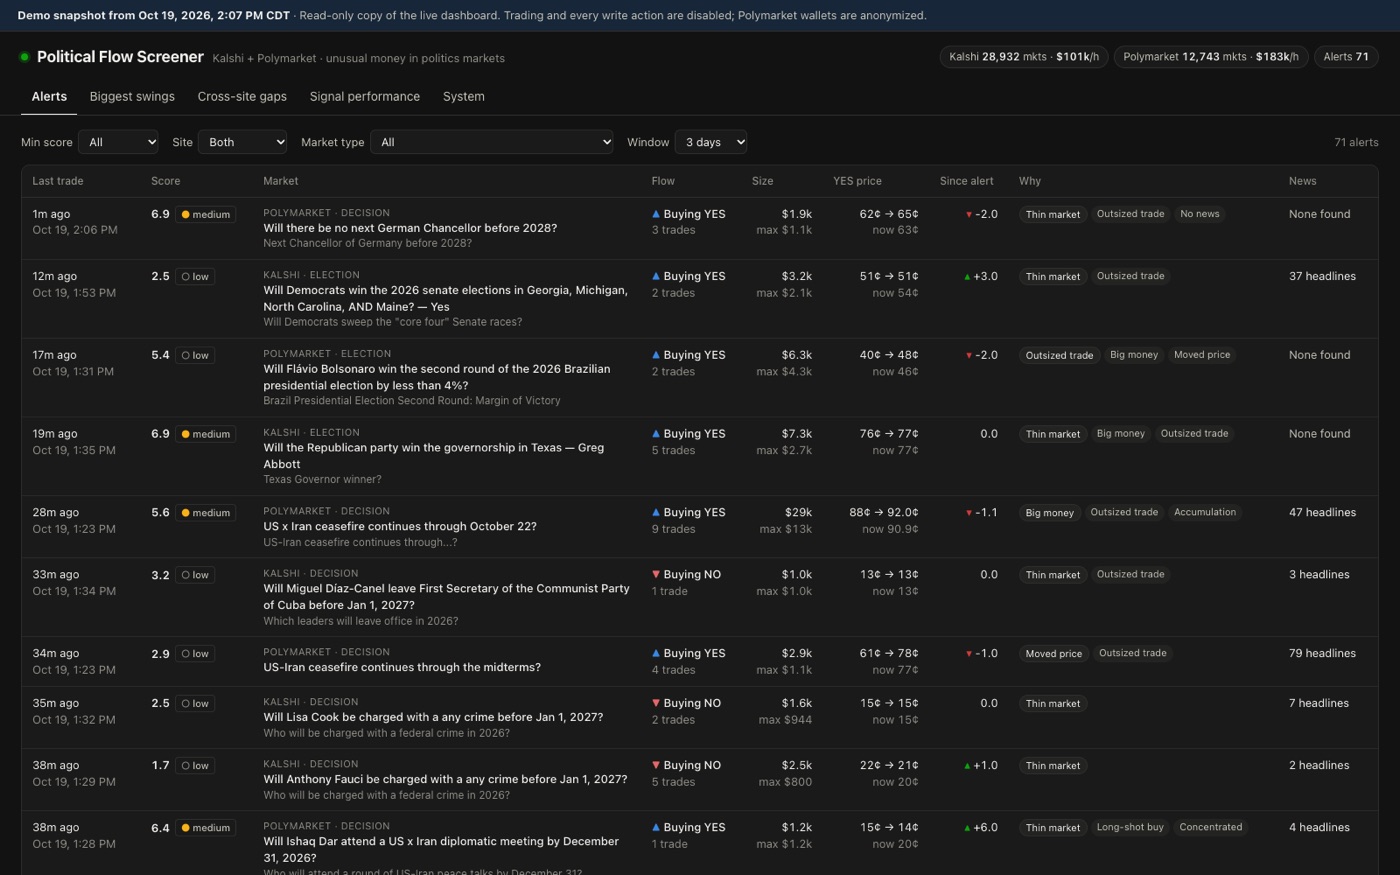Click the Kalshi 28,932 mkts stat pill
Screen dimensions: 1400x875
click(x=1024, y=57)
